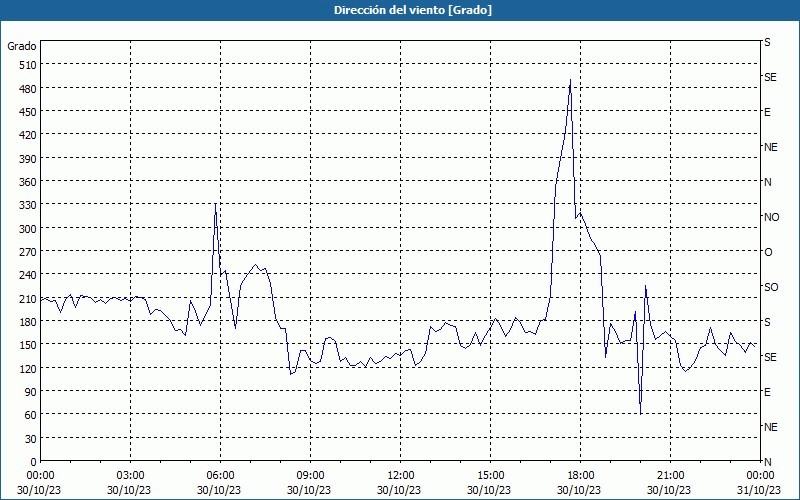This screenshot has height=500, width=800.
Task: Click the 480 value on the degree axis
Action: click(x=29, y=89)
